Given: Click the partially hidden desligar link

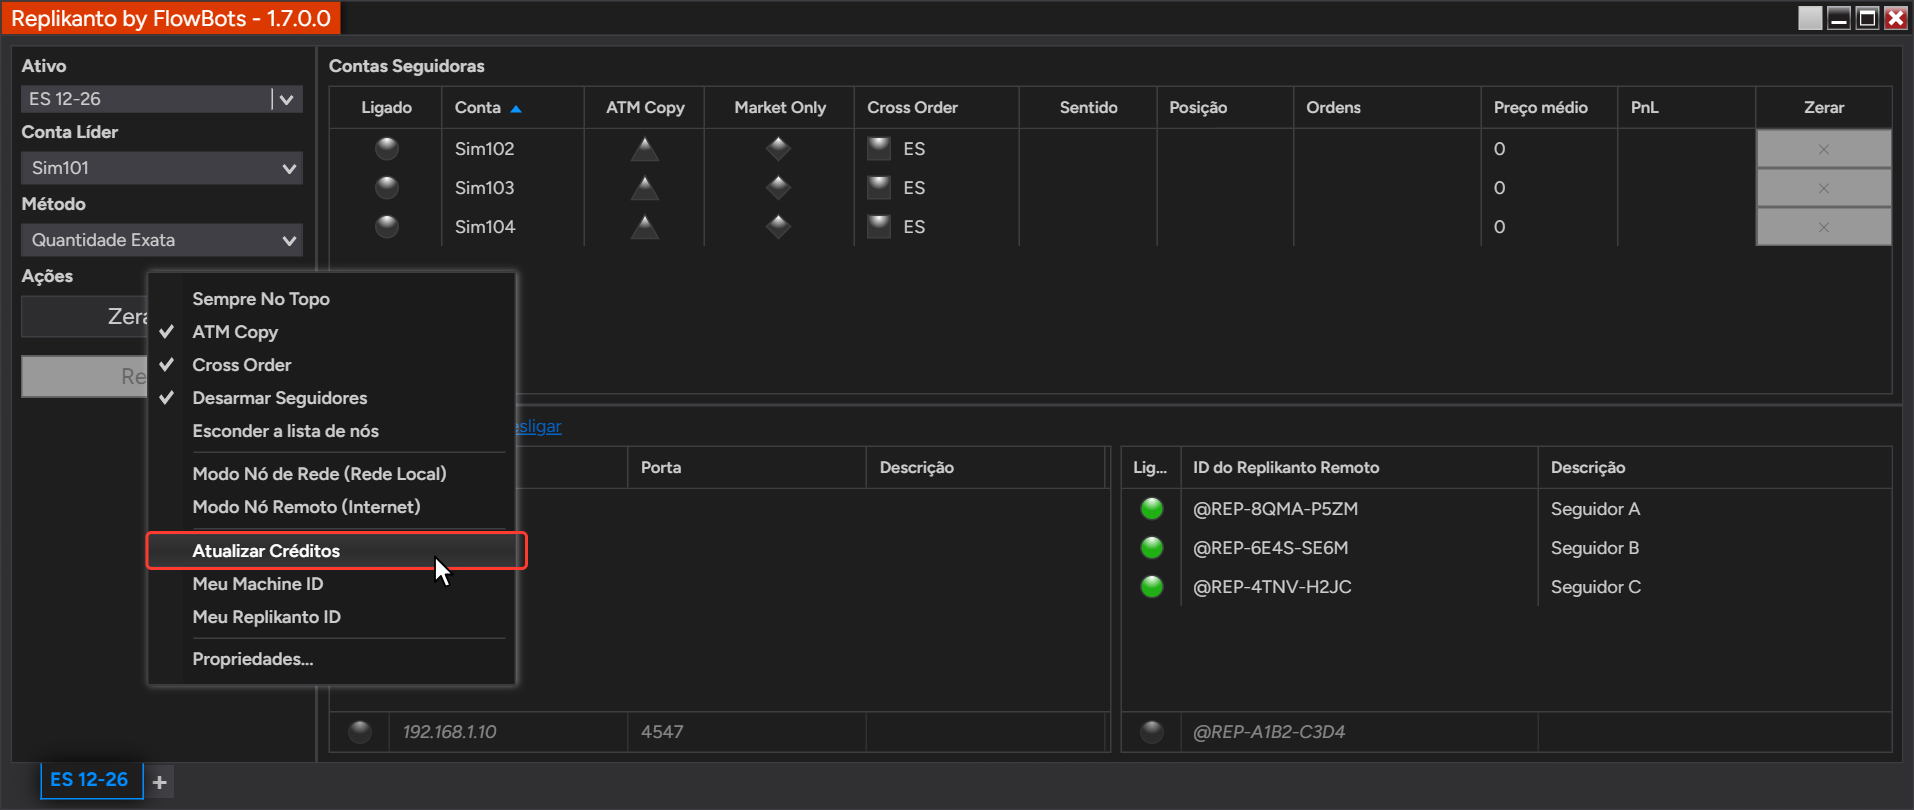Looking at the screenshot, I should 539,427.
